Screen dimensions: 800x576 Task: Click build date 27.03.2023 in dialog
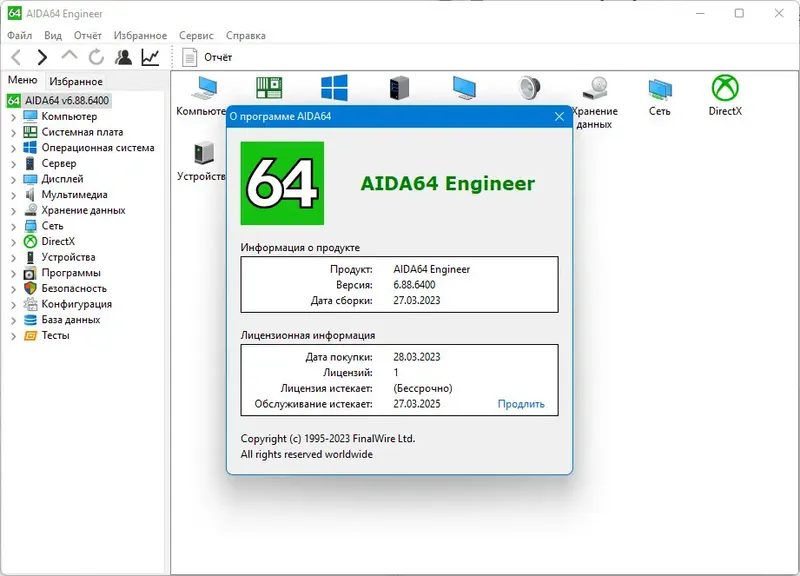(x=416, y=300)
